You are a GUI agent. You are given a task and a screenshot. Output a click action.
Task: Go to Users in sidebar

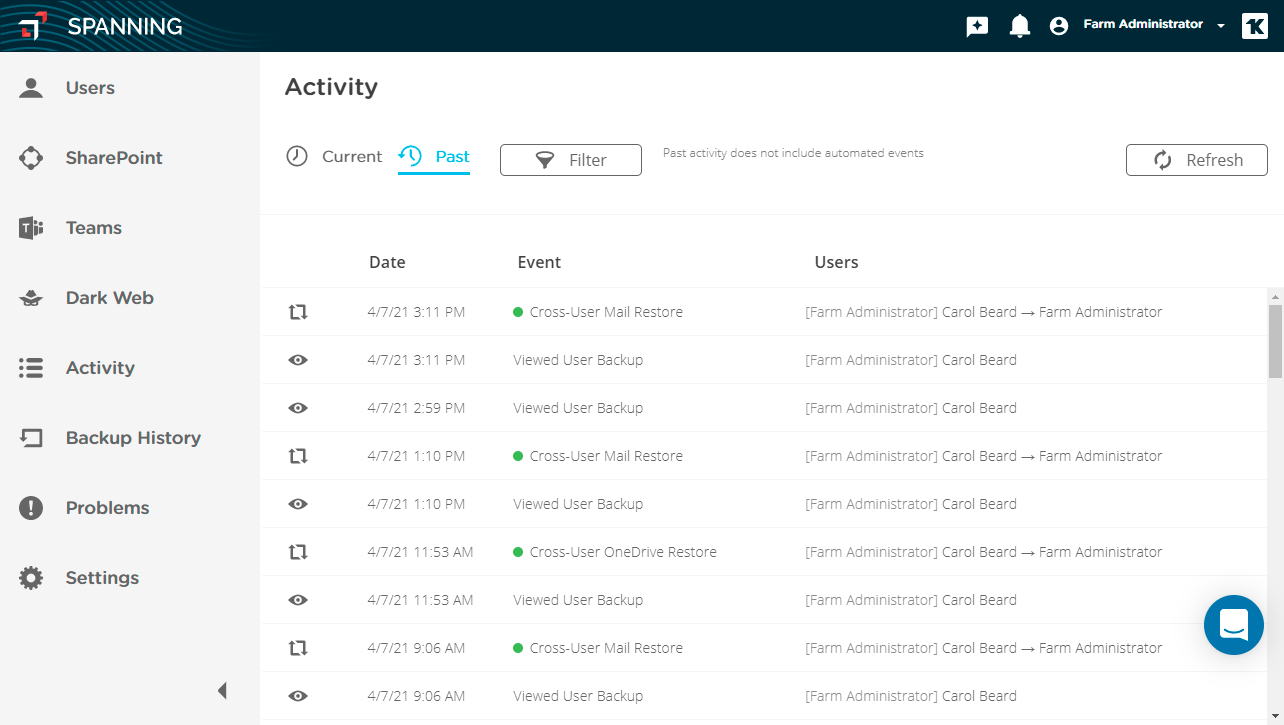90,88
